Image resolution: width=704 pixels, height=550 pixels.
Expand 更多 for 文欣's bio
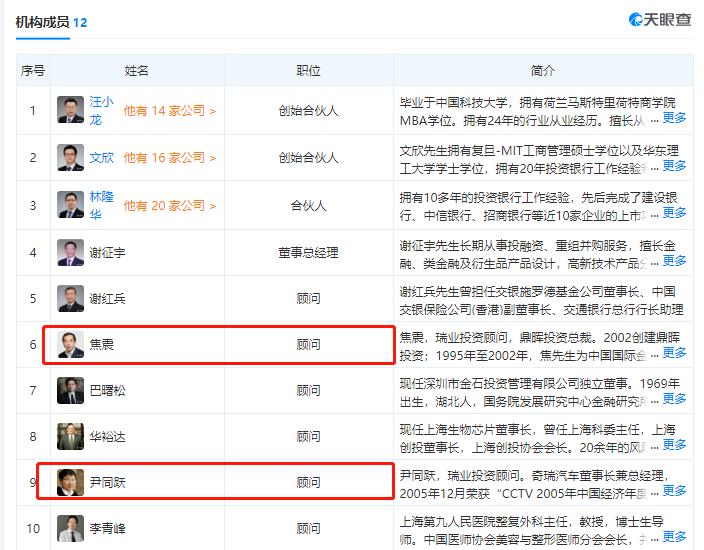point(674,166)
